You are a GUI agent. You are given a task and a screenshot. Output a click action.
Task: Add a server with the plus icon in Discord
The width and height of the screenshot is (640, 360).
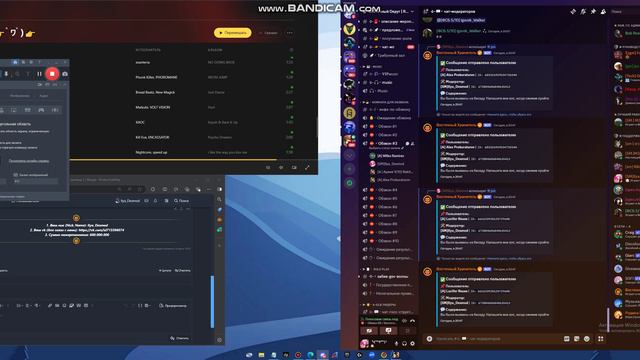point(349,169)
